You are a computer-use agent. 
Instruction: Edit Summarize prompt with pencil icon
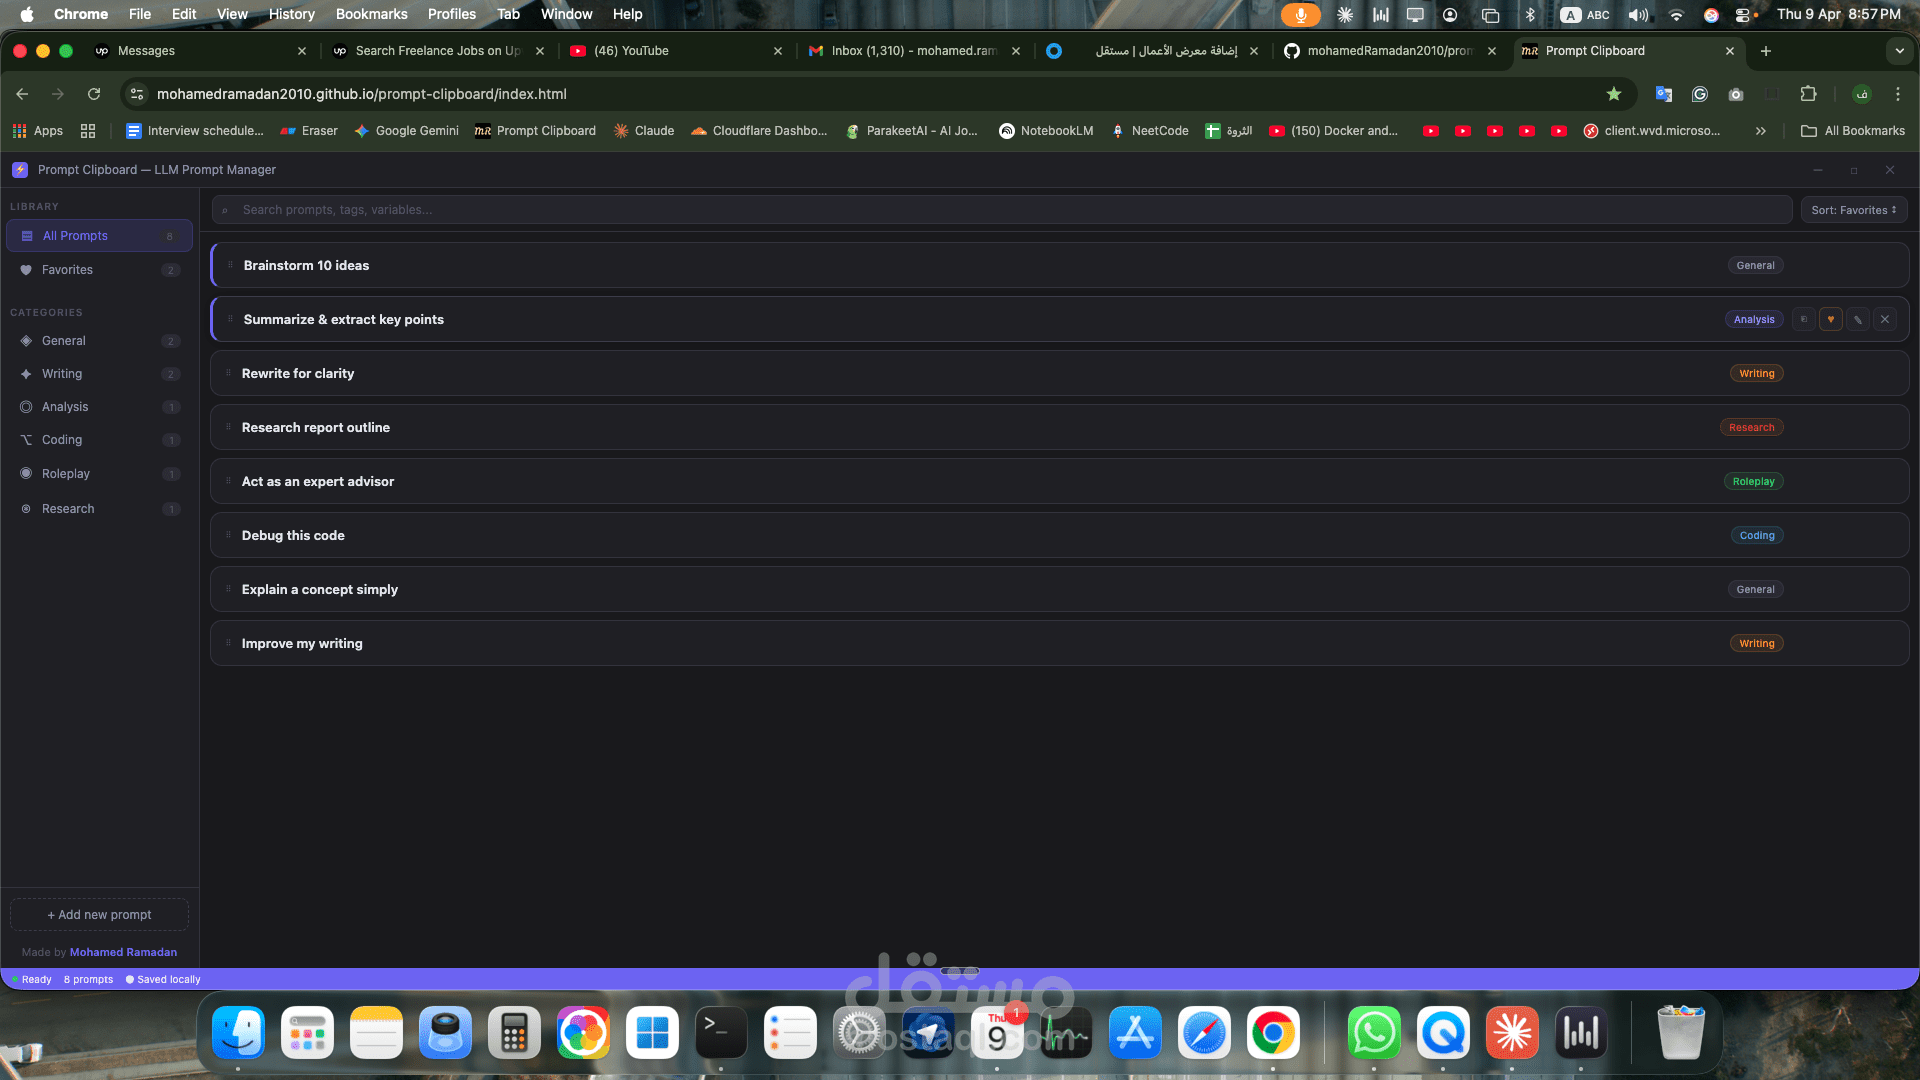pos(1857,320)
